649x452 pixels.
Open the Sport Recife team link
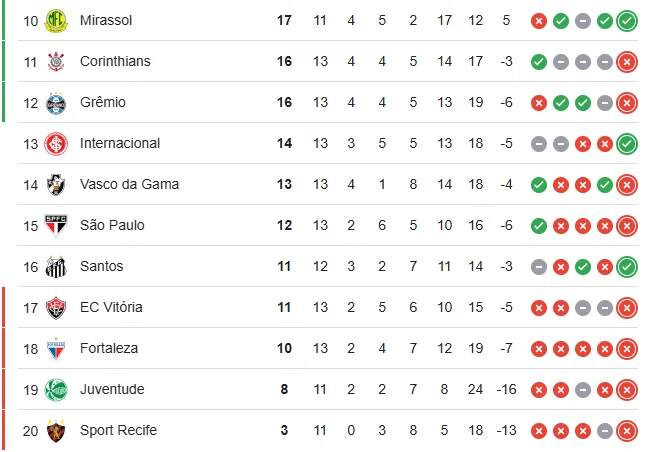[x=118, y=430]
